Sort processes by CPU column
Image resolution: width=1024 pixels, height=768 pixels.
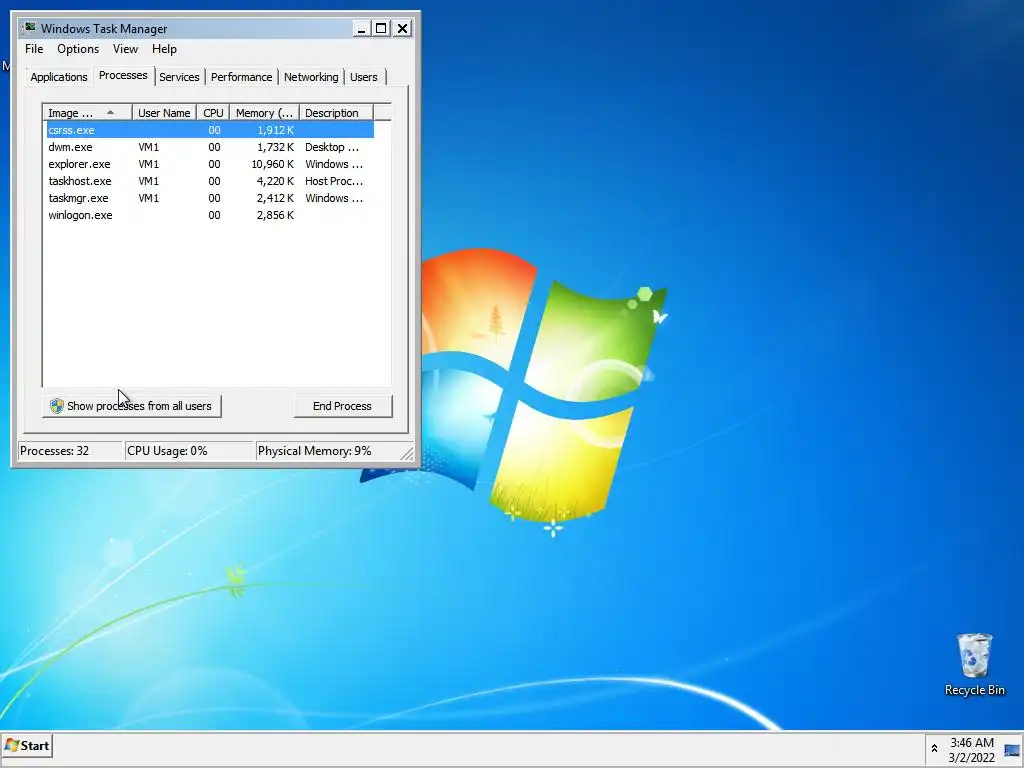click(x=213, y=112)
